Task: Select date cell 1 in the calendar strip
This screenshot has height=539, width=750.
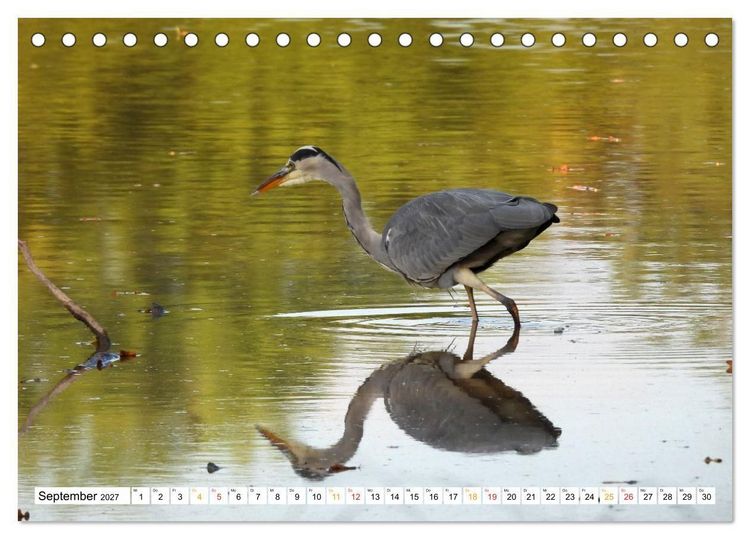Action: [140, 496]
